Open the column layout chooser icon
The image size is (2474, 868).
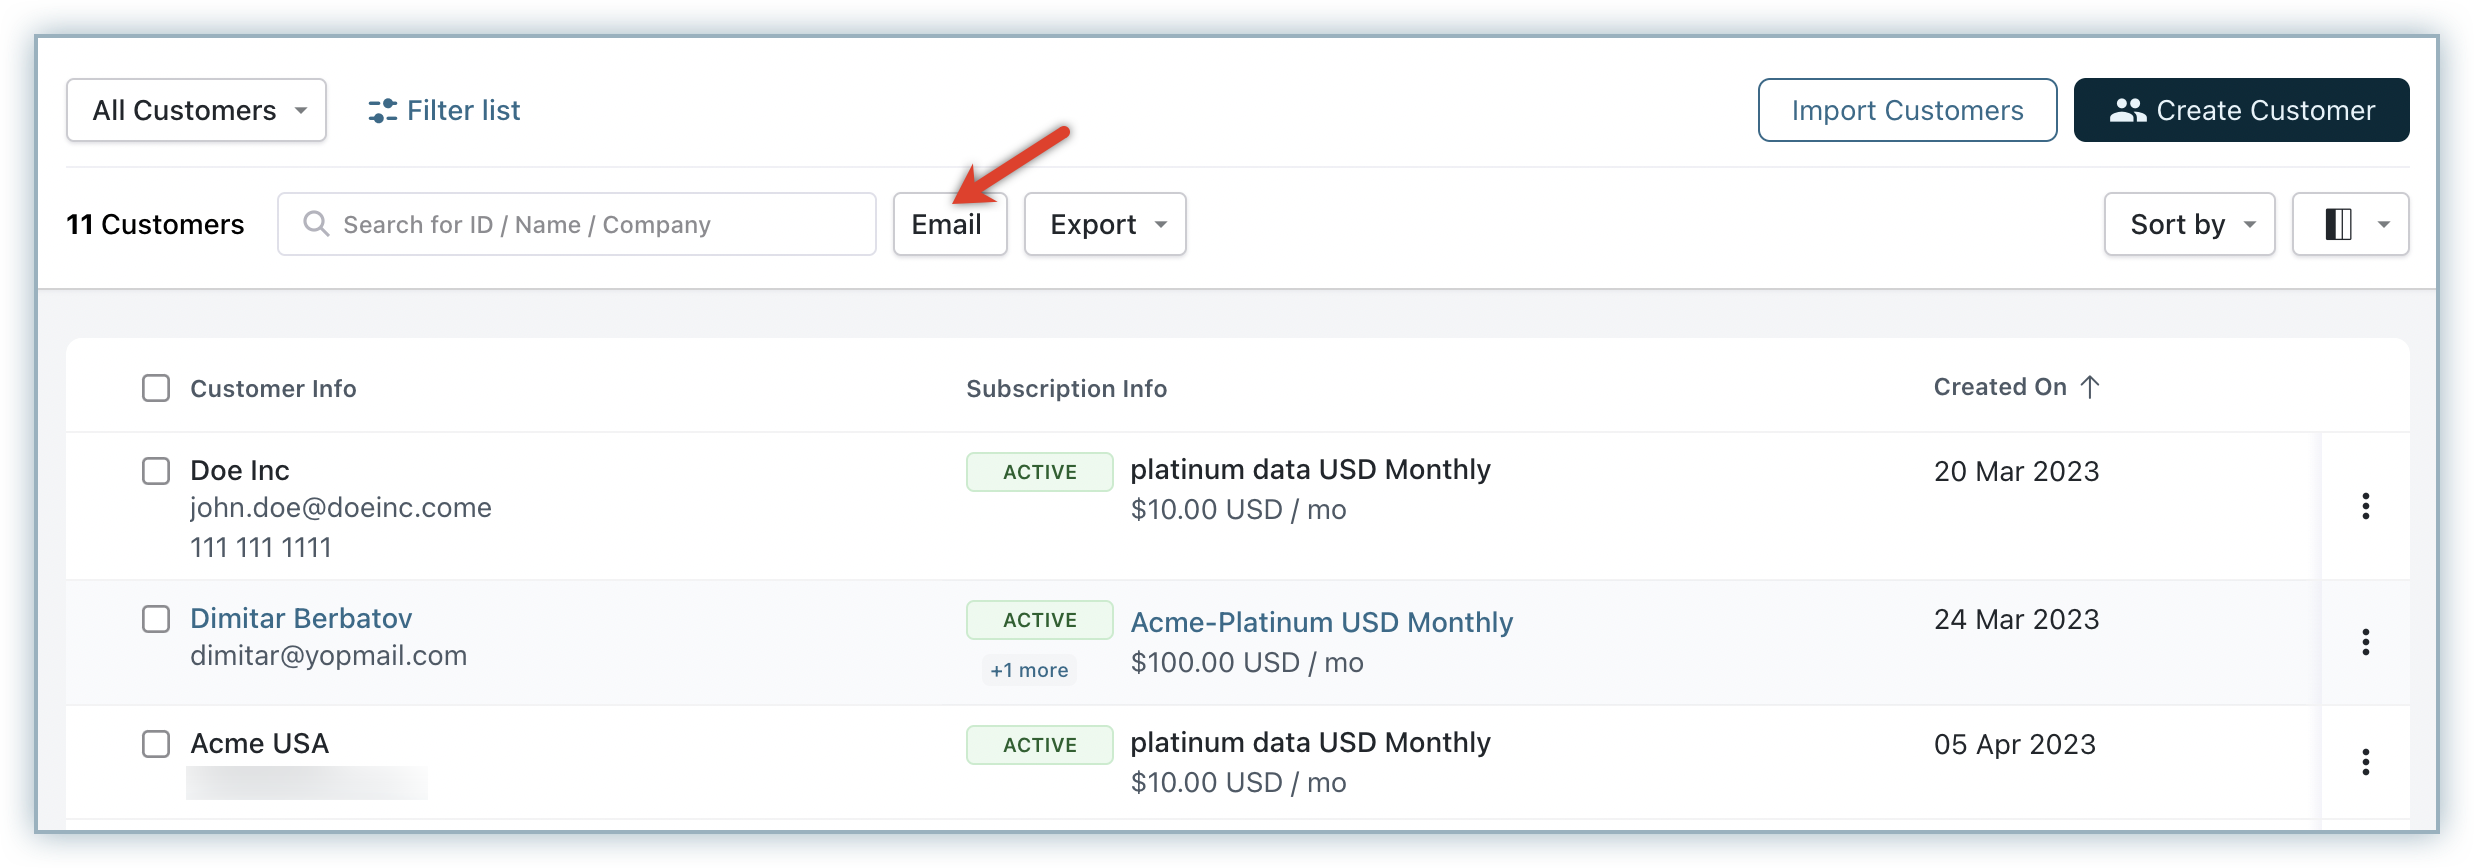click(2338, 224)
